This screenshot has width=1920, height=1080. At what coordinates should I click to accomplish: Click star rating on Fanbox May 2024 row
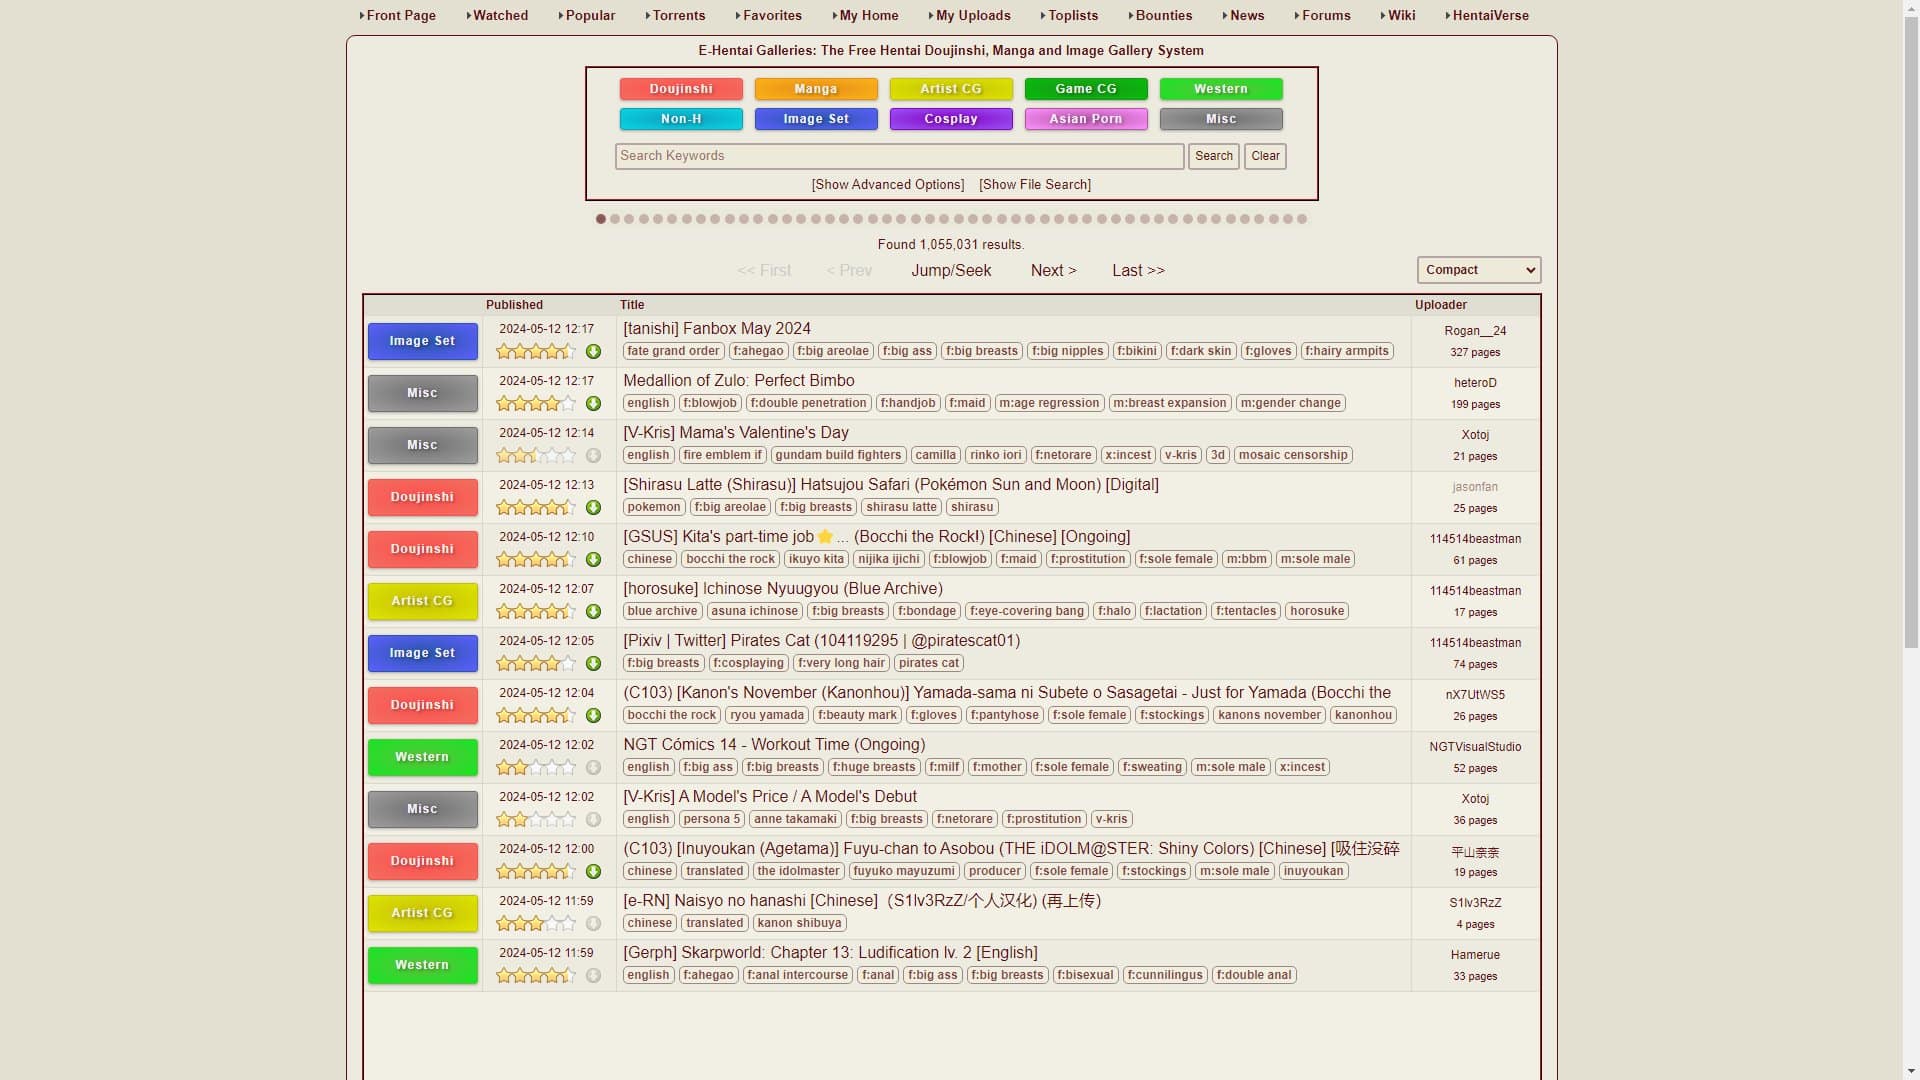(536, 352)
